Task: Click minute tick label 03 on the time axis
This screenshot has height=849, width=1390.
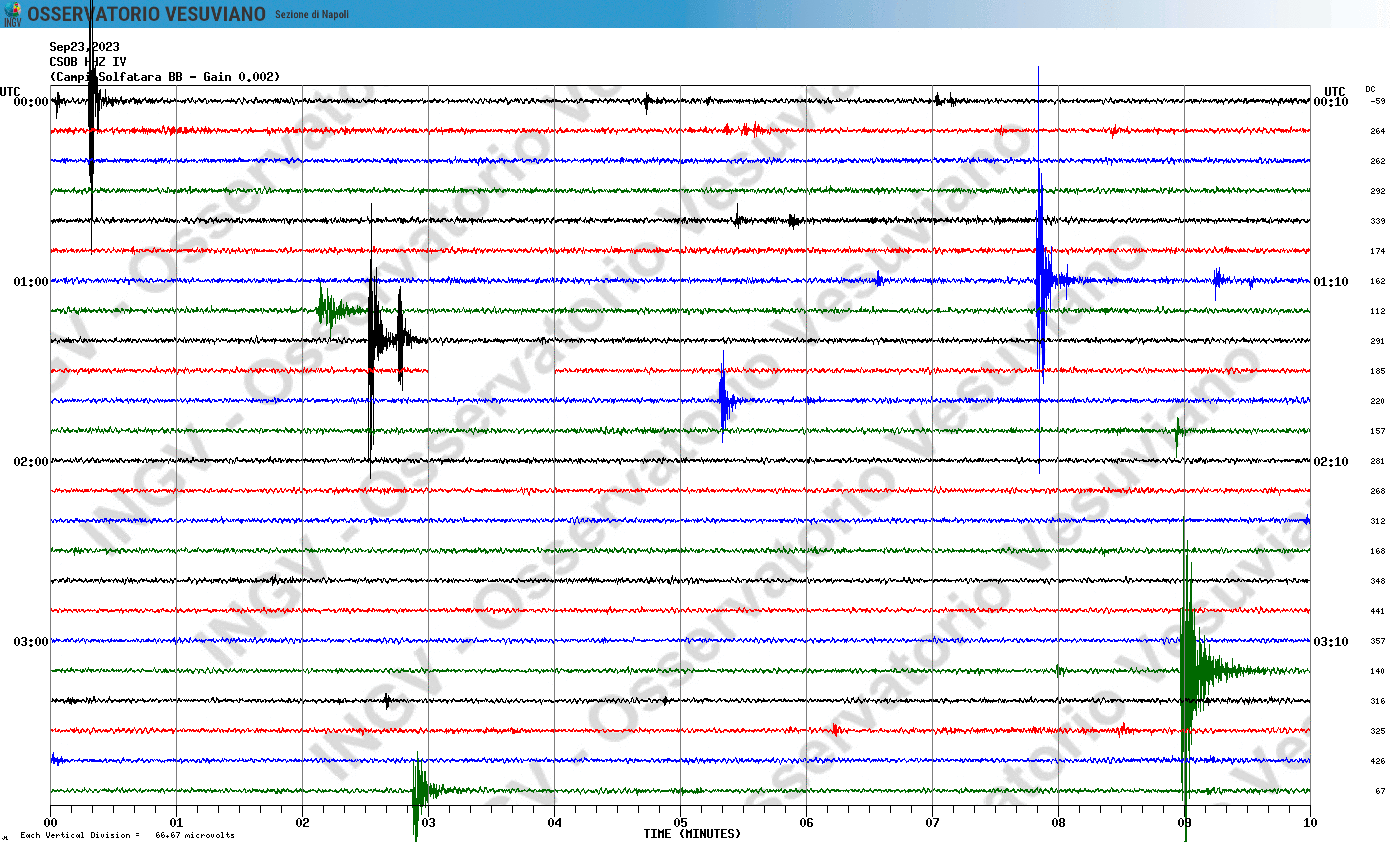Action: tap(428, 823)
